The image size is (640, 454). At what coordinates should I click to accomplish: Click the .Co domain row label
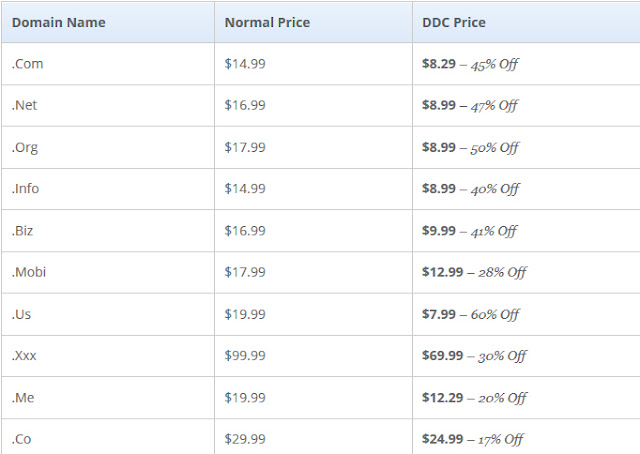tap(21, 439)
